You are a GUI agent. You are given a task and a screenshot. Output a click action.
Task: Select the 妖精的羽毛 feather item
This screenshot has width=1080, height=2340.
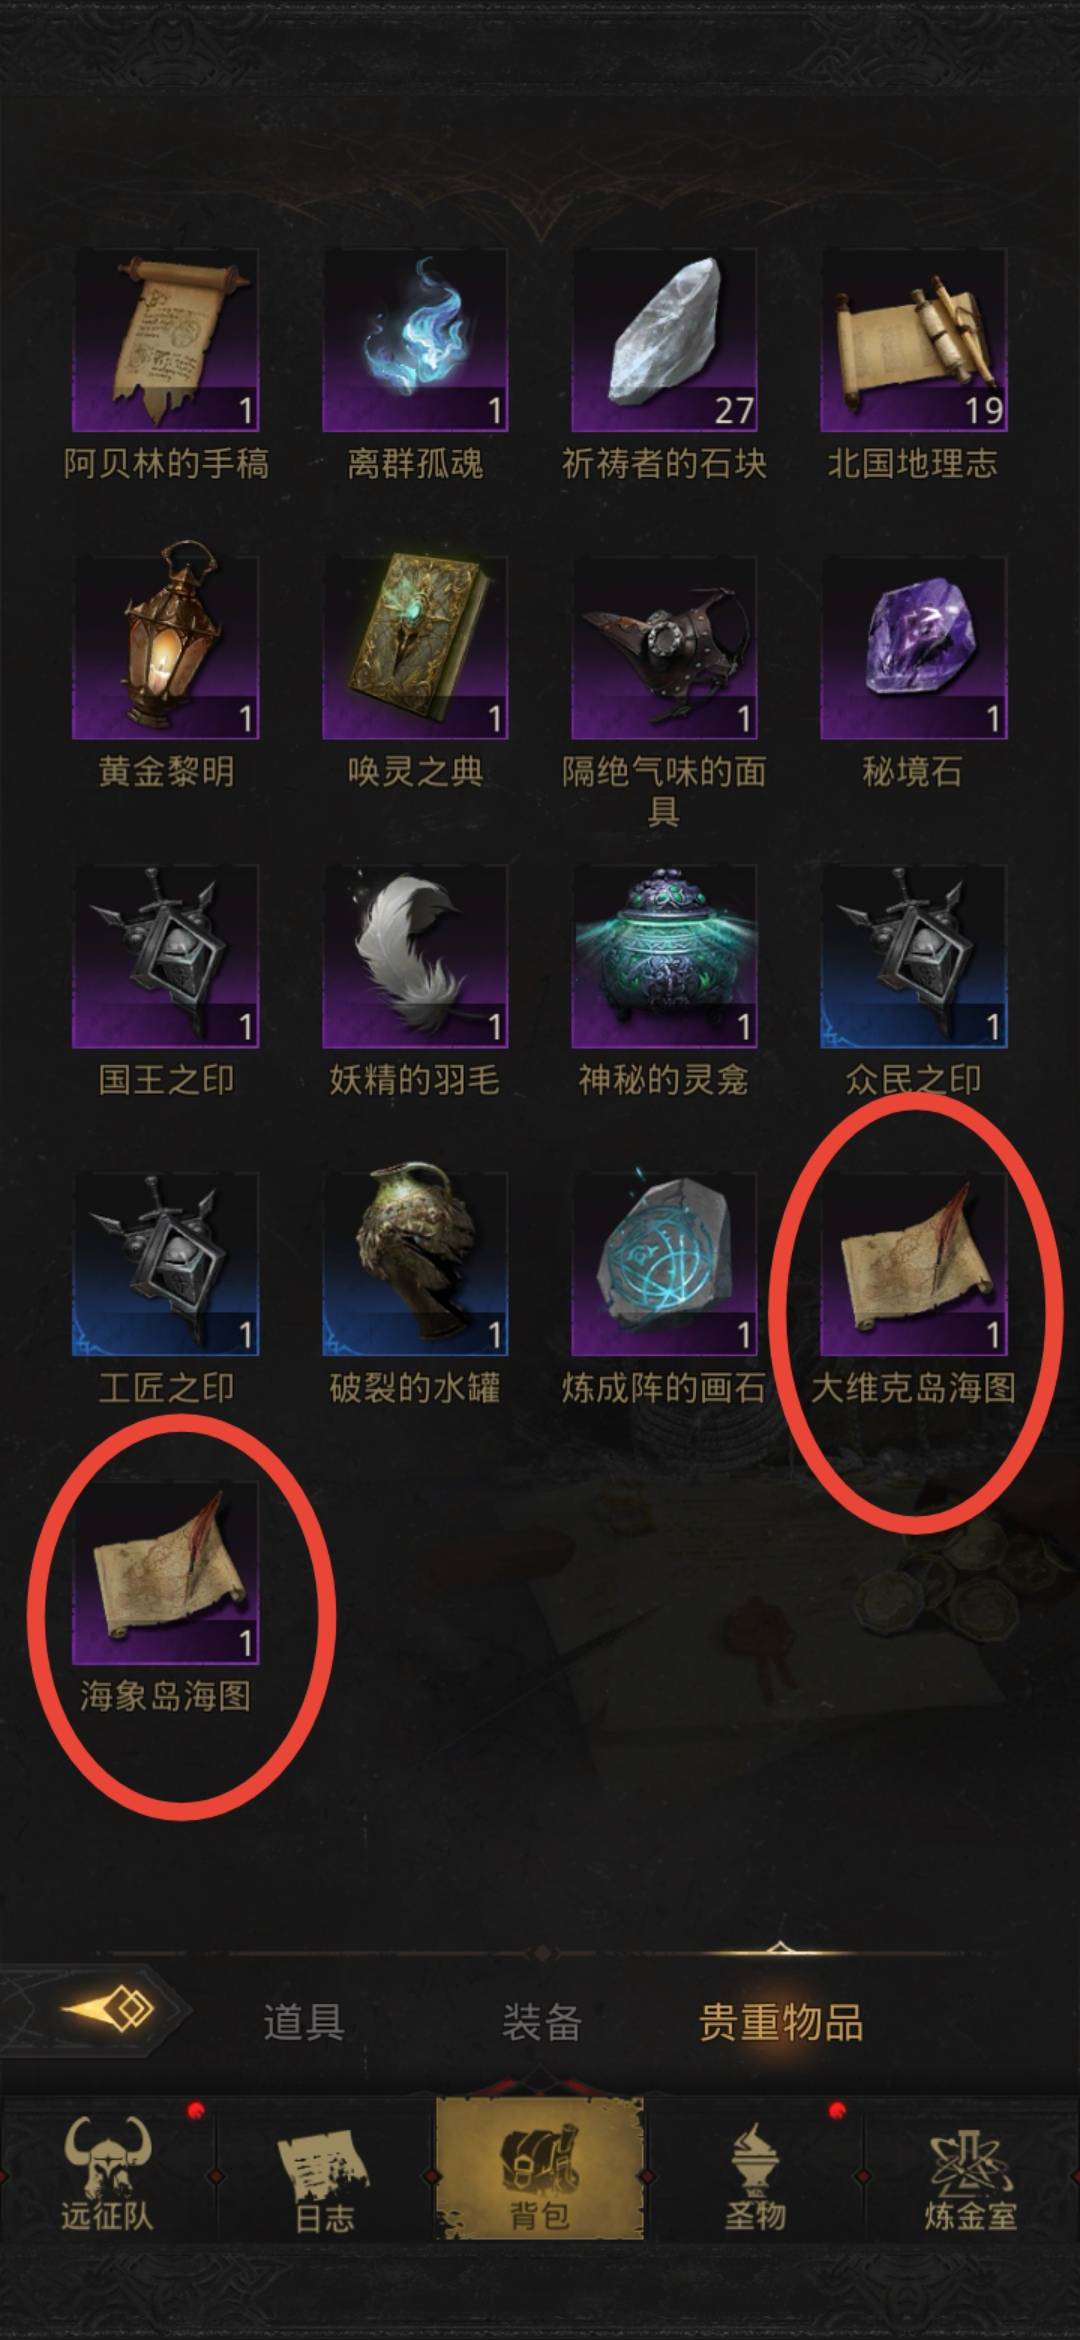415,956
